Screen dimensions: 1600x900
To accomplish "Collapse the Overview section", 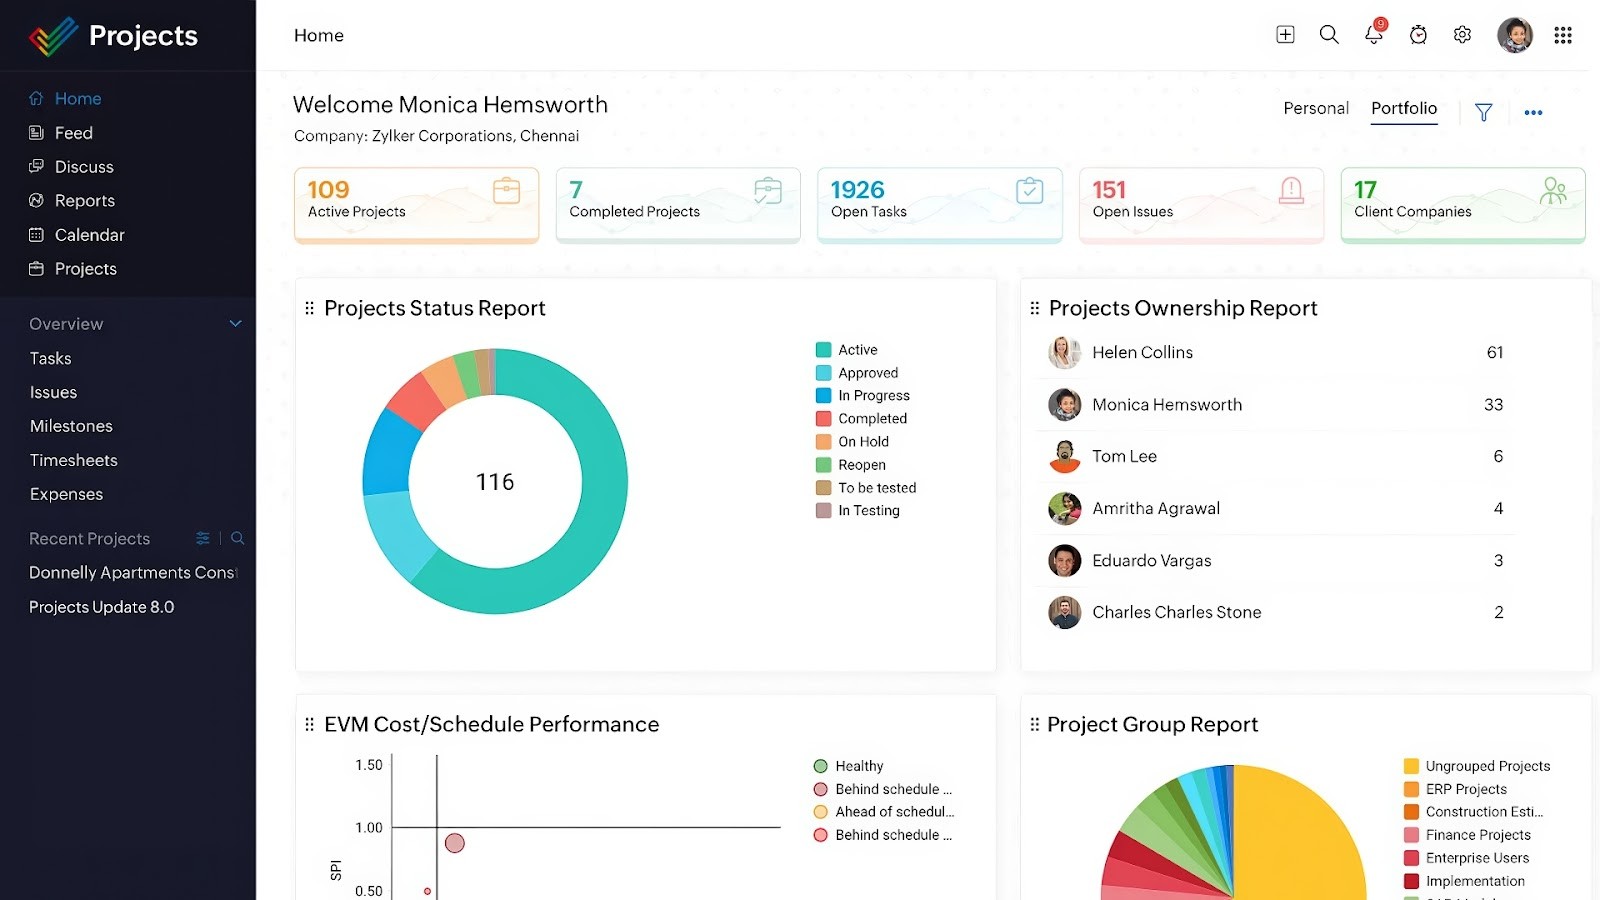I will (235, 323).
